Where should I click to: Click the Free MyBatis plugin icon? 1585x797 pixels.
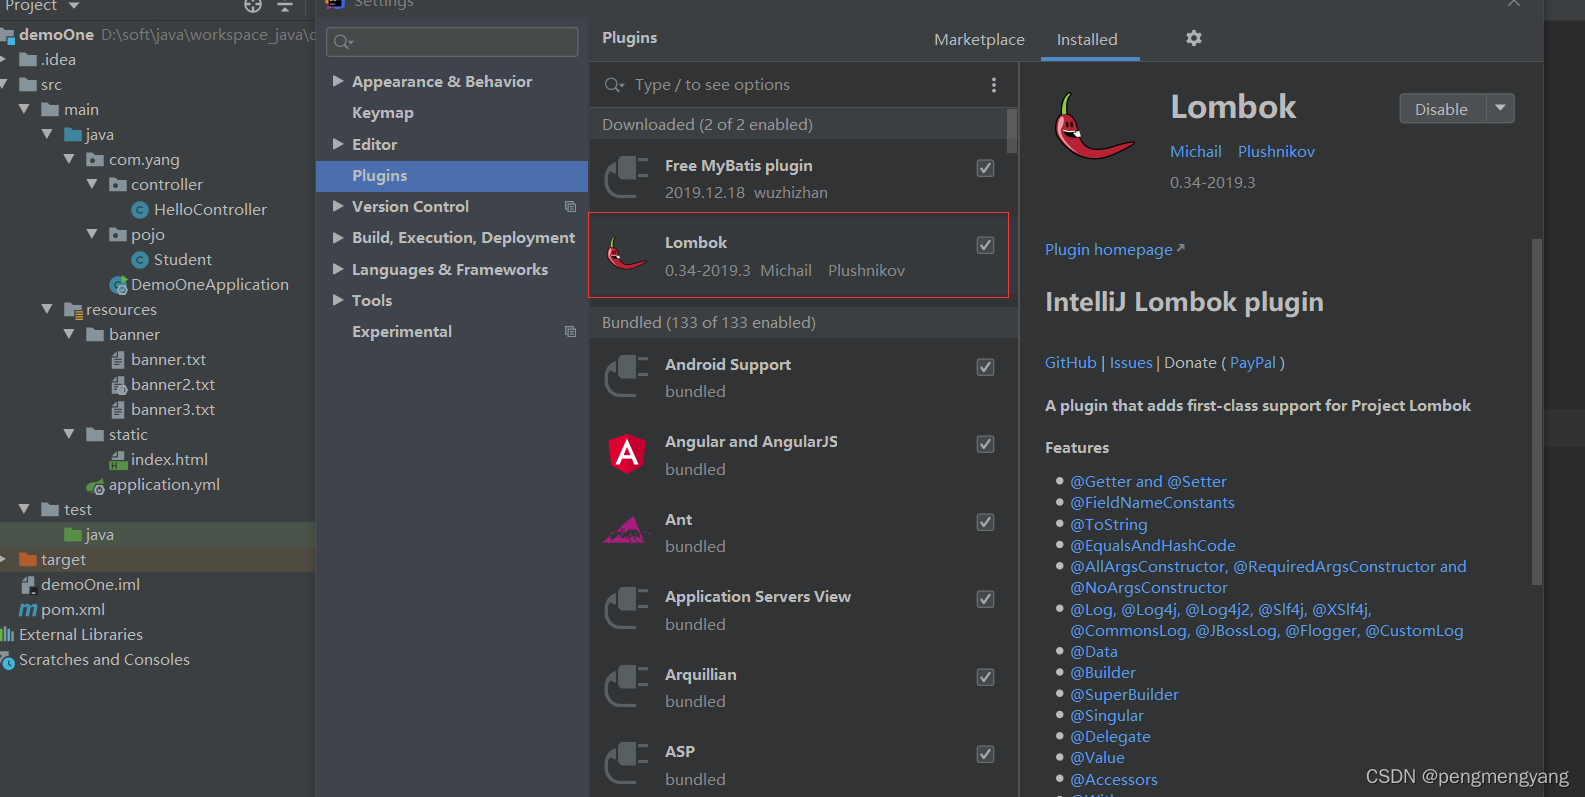[627, 178]
